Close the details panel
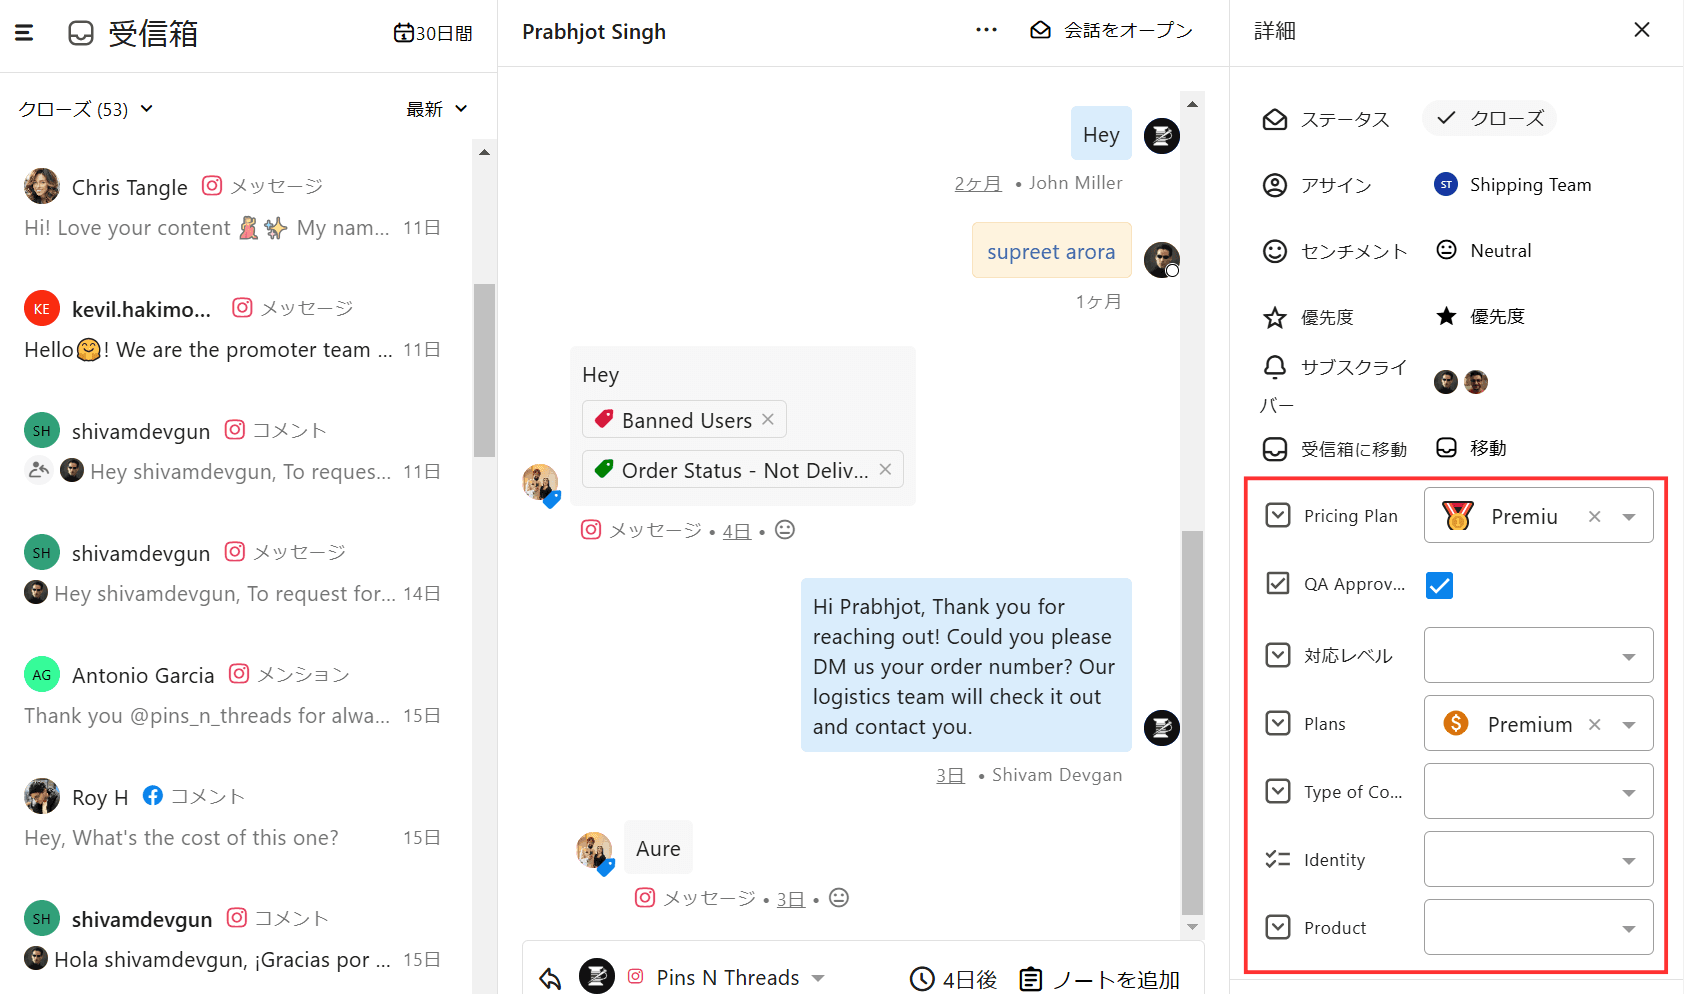1684x994 pixels. click(x=1641, y=30)
